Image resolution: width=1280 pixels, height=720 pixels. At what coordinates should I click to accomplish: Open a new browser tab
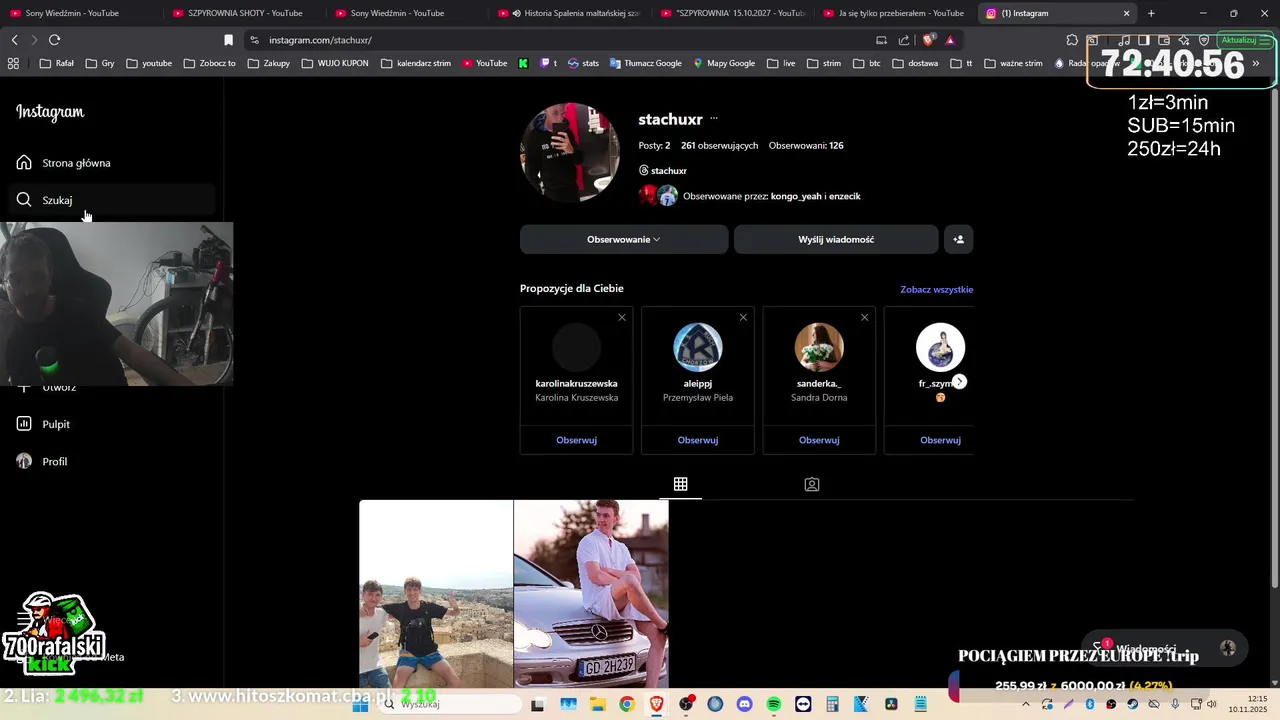point(1151,13)
